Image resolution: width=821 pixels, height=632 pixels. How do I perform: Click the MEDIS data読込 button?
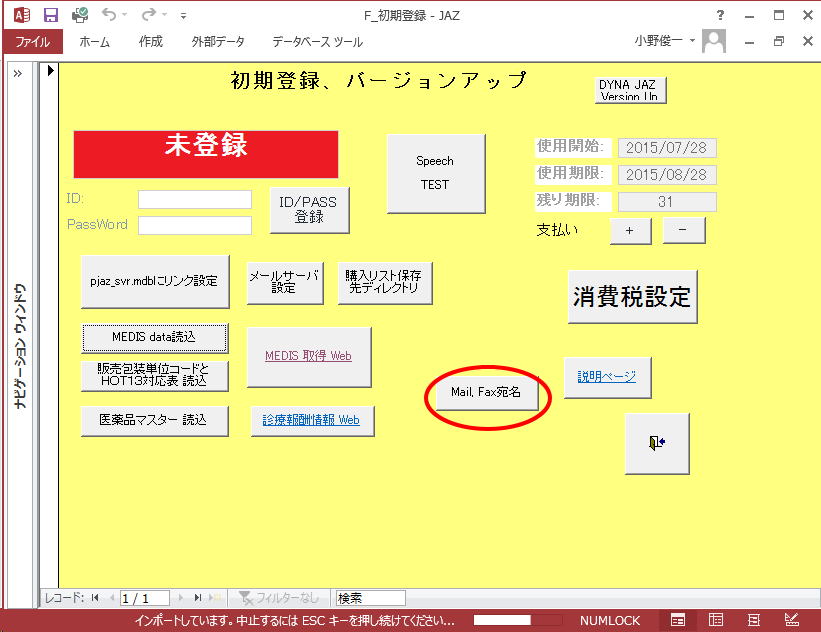154,337
